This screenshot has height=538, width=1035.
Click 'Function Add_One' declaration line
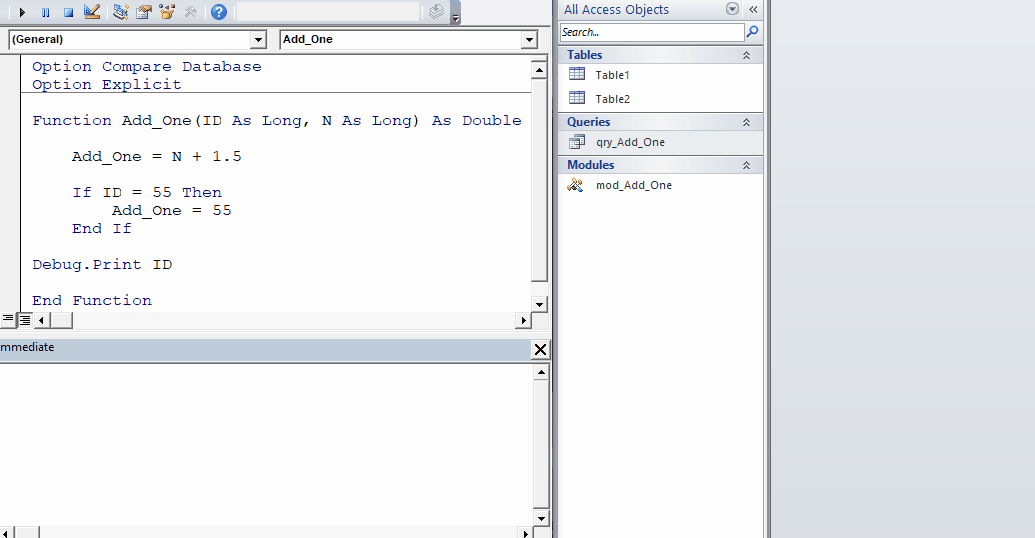[x=277, y=120]
